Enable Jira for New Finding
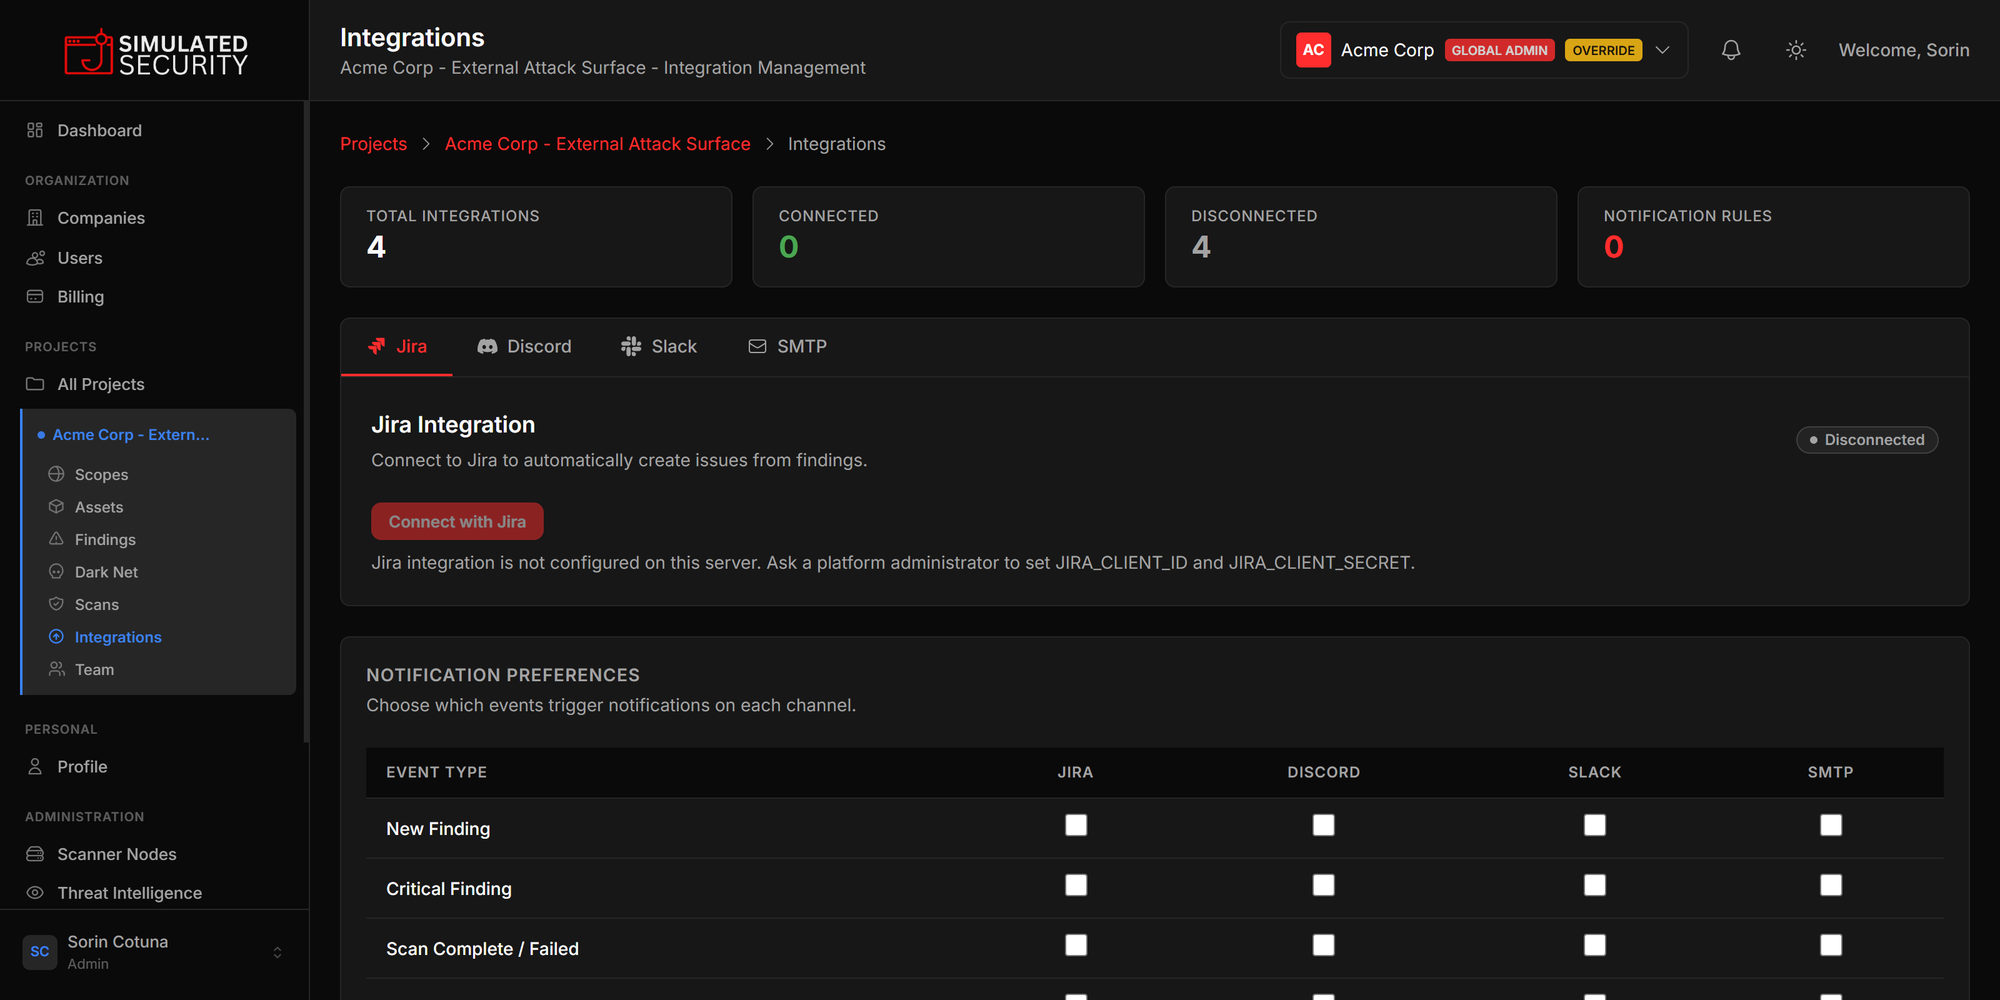2000x1000 pixels. tap(1076, 825)
